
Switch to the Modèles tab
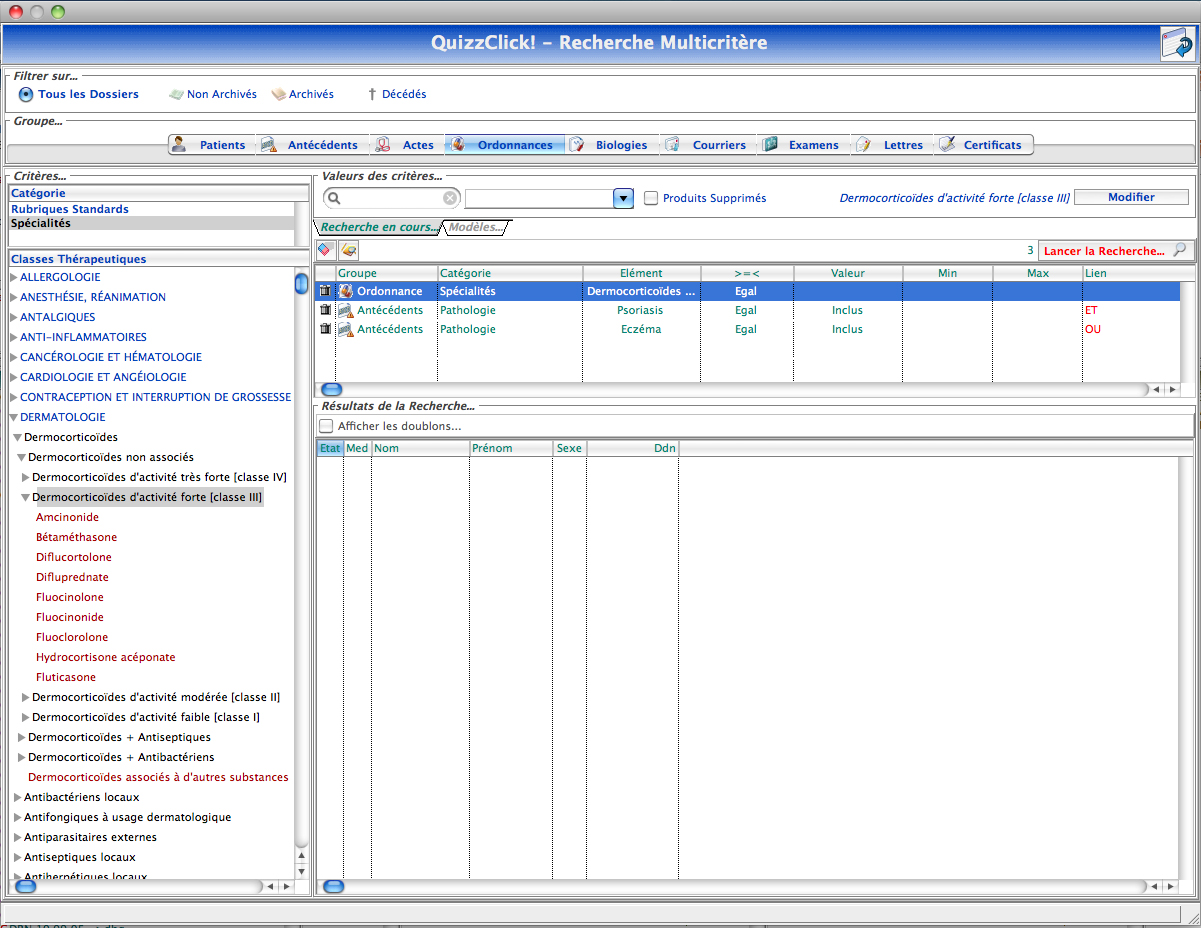(475, 227)
